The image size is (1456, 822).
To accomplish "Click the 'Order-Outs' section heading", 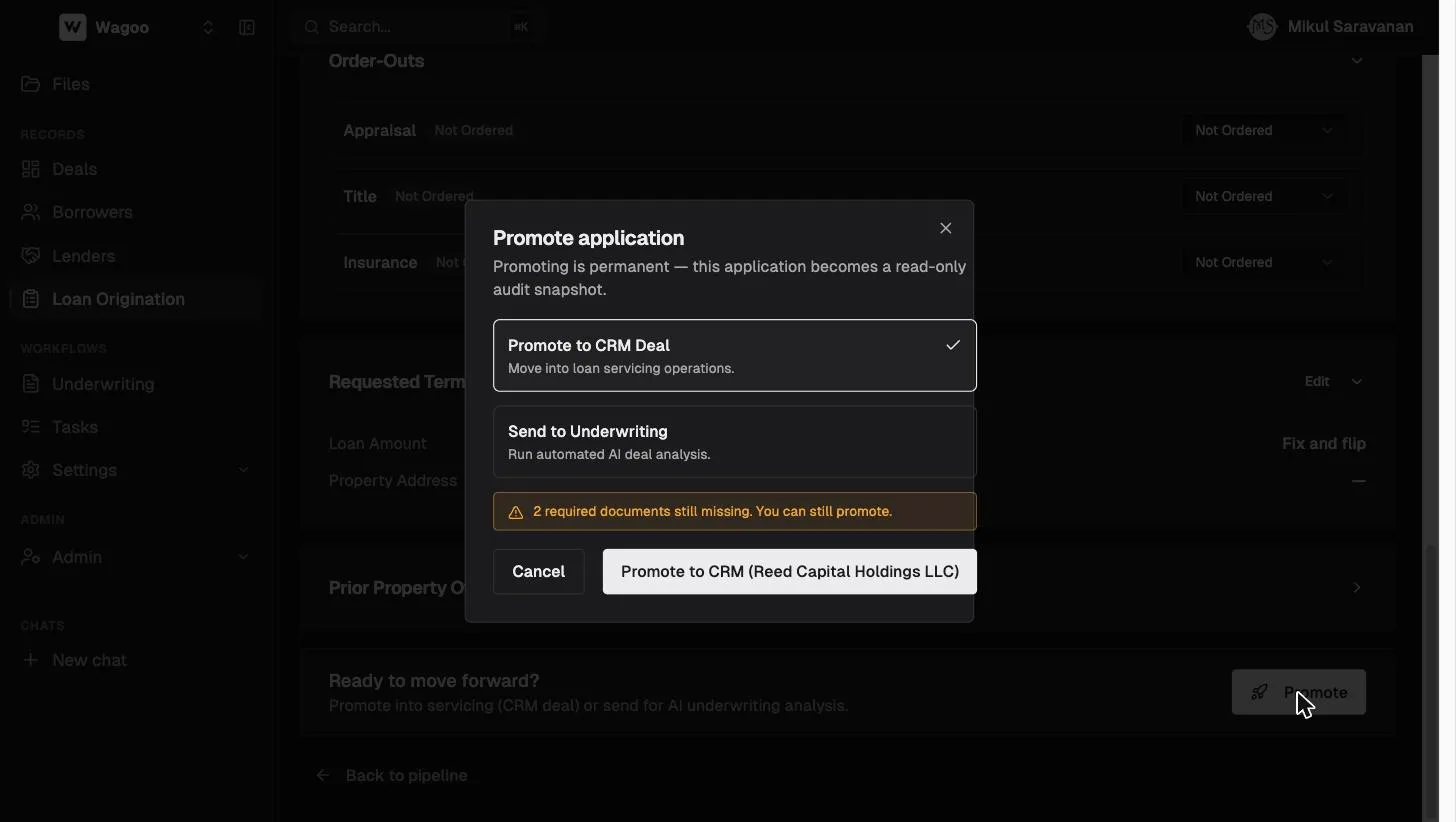I will pos(376,61).
